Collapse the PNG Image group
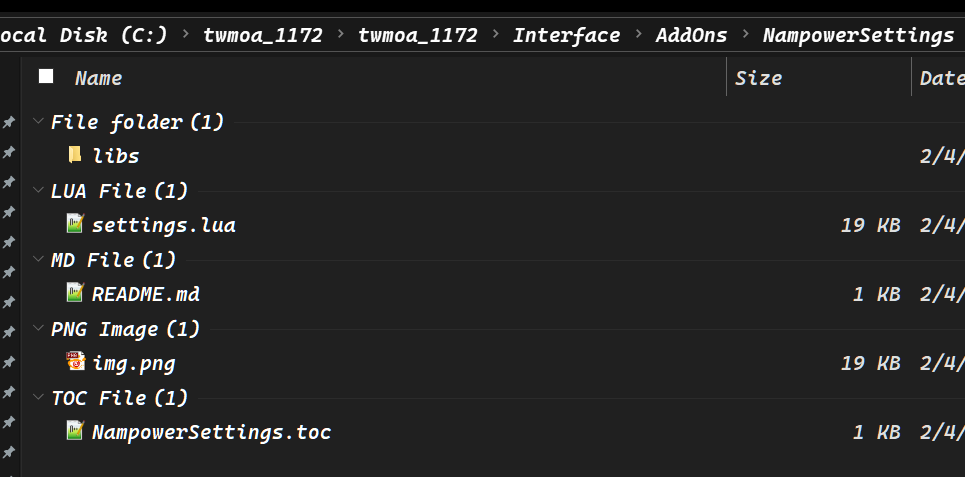The image size is (965, 477). [38, 329]
